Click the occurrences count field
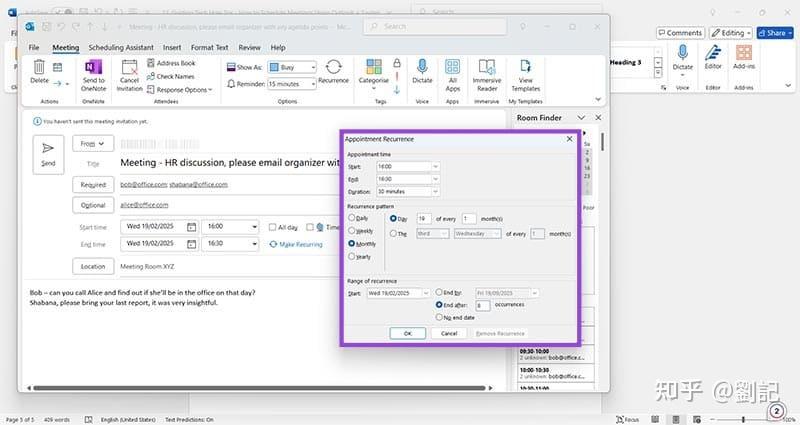Image resolution: width=800 pixels, height=425 pixels. [x=483, y=305]
